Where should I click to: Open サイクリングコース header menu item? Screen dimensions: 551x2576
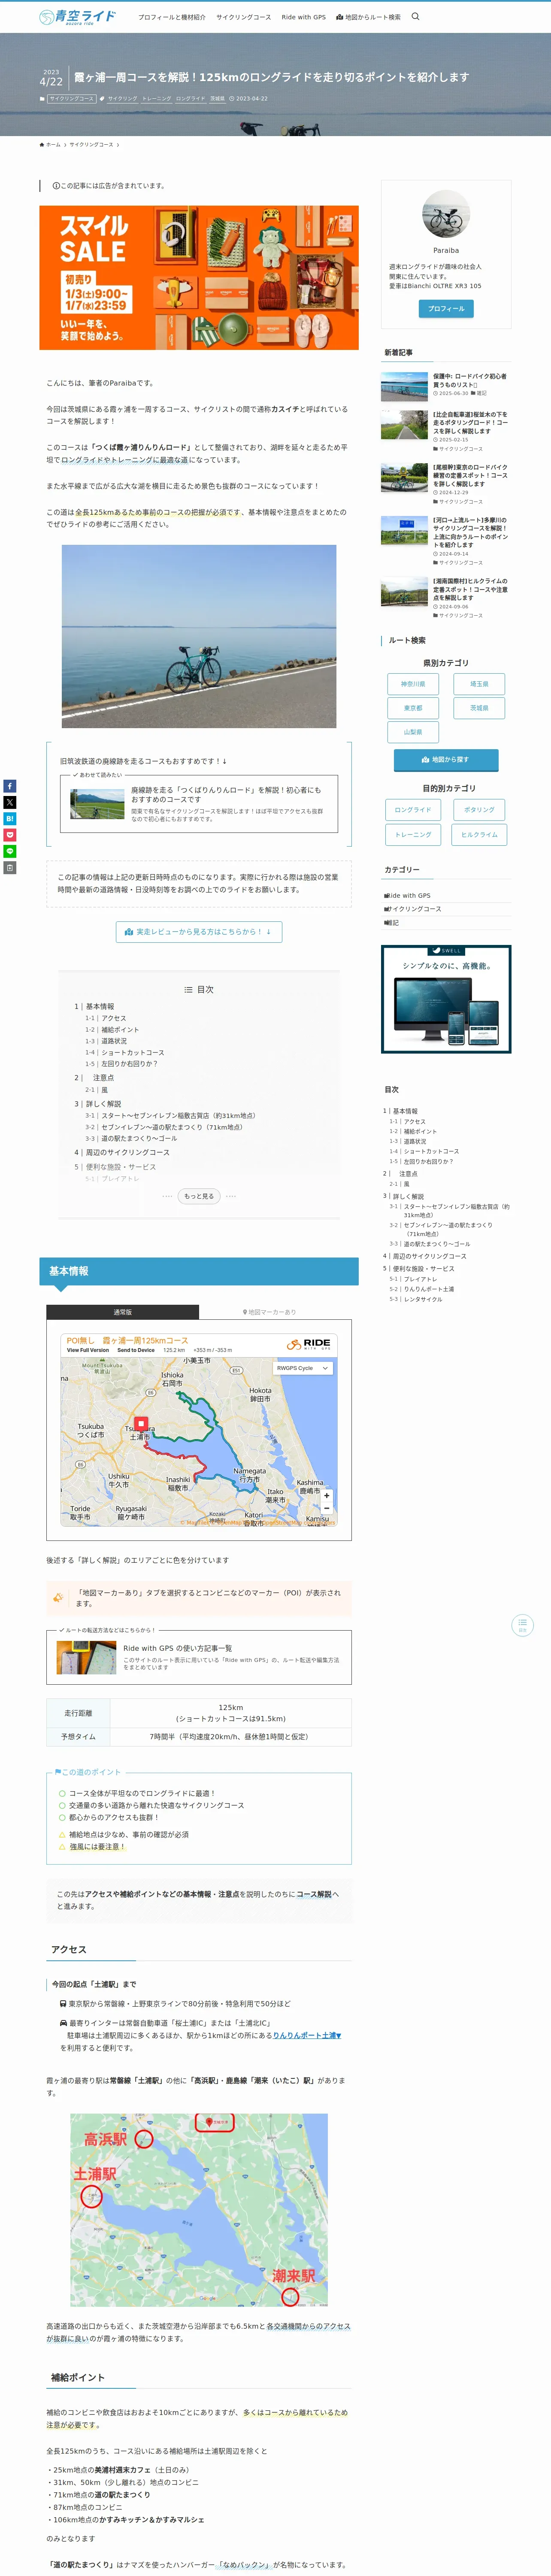244,17
